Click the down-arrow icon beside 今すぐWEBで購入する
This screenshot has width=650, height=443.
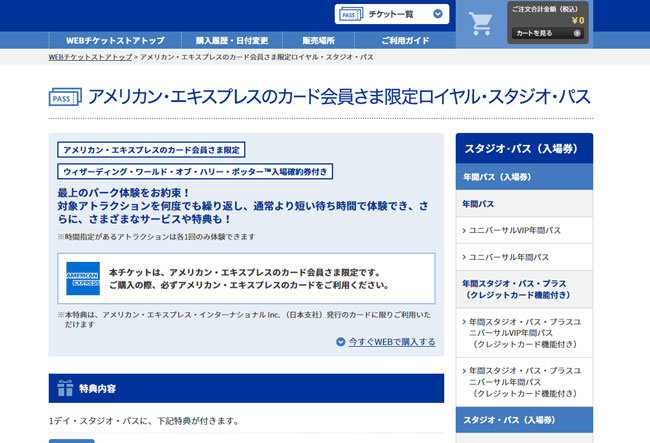click(340, 342)
